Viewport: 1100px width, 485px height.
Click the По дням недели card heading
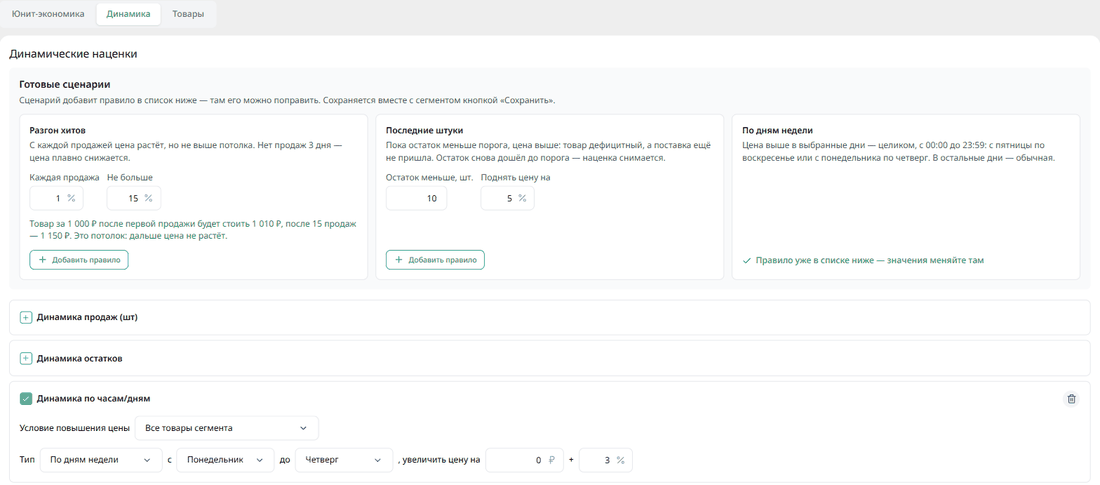777,131
